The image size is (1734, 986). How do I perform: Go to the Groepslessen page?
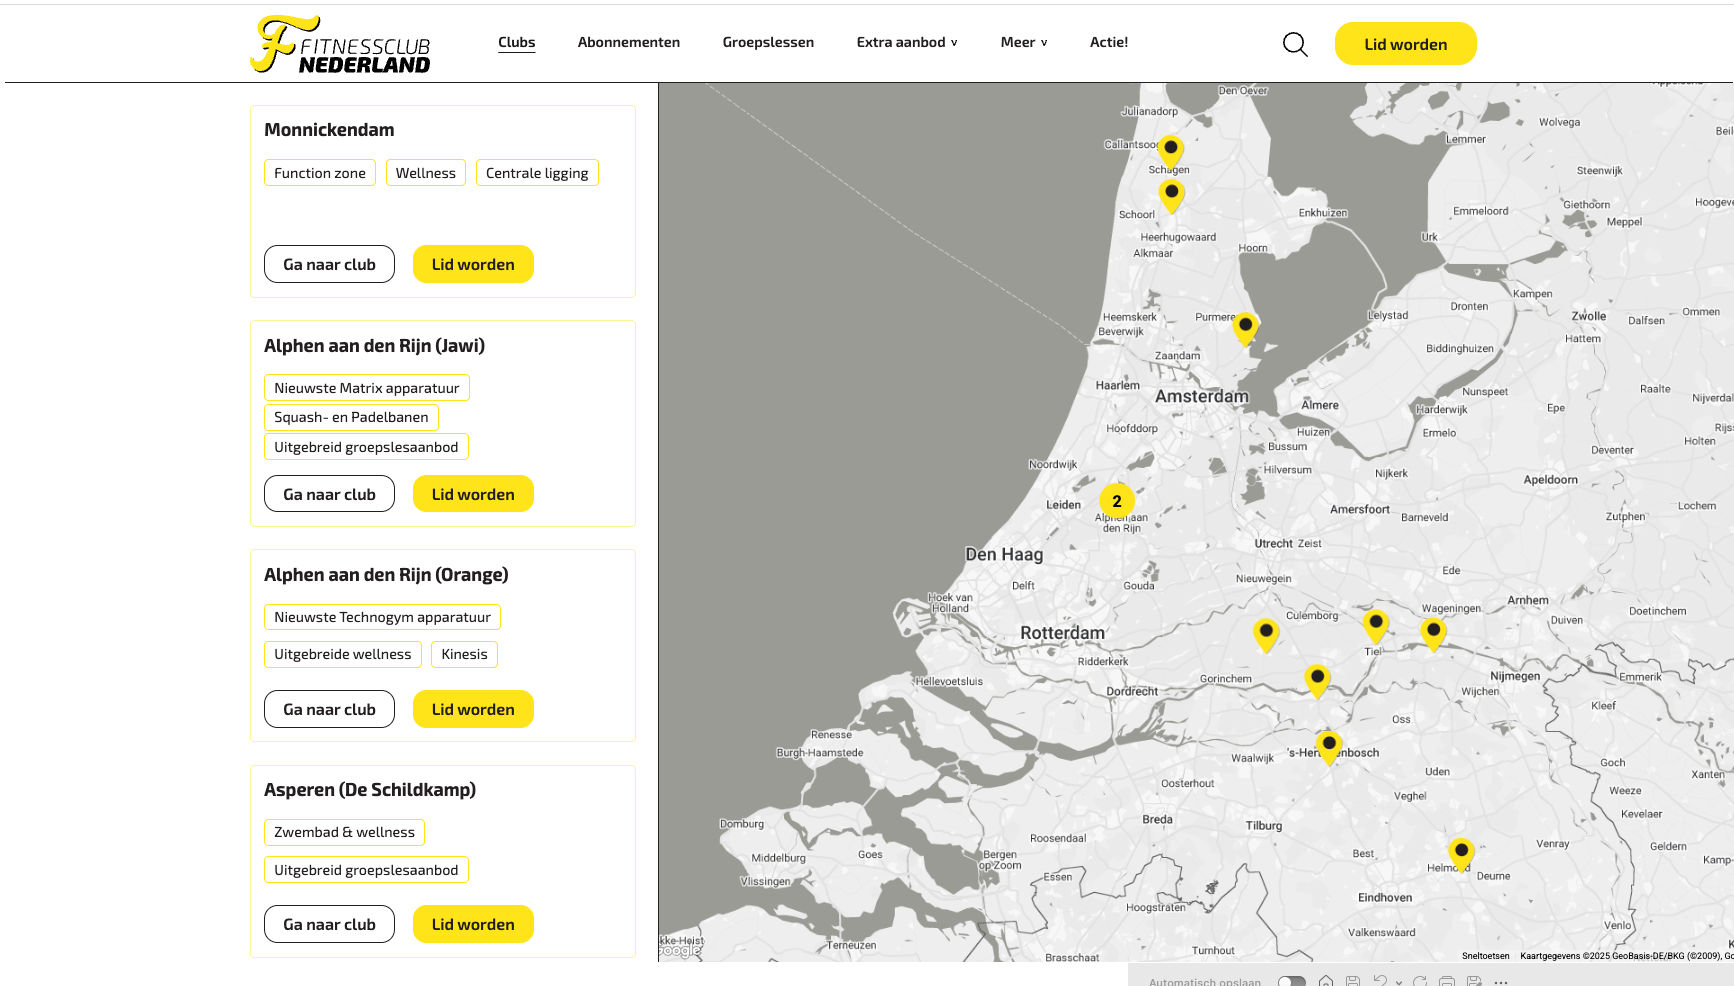point(768,42)
